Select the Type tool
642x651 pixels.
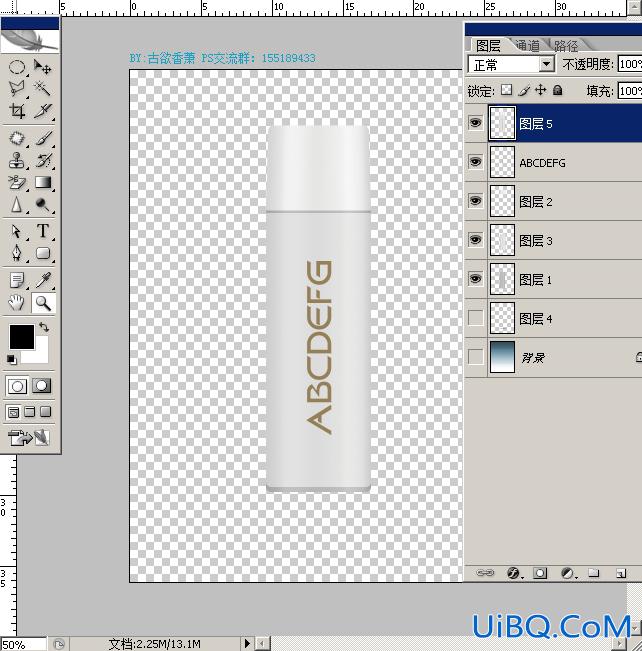pyautogui.click(x=42, y=231)
